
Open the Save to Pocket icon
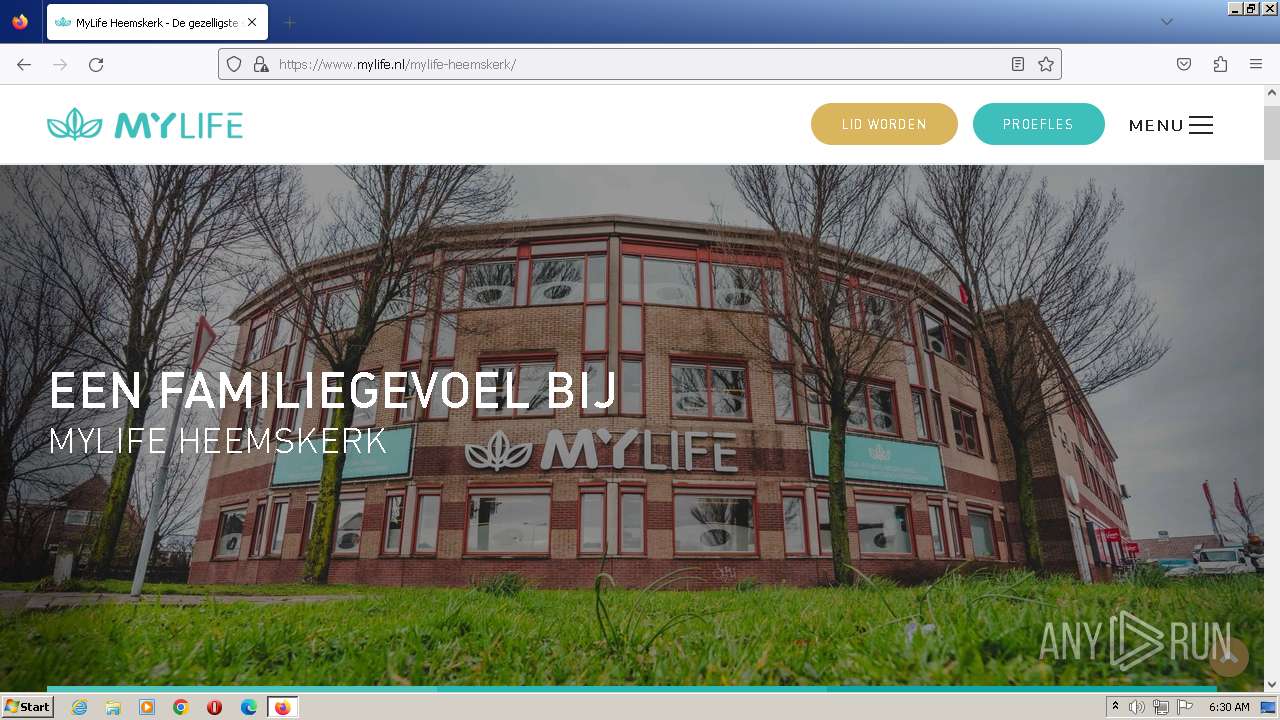pyautogui.click(x=1184, y=64)
